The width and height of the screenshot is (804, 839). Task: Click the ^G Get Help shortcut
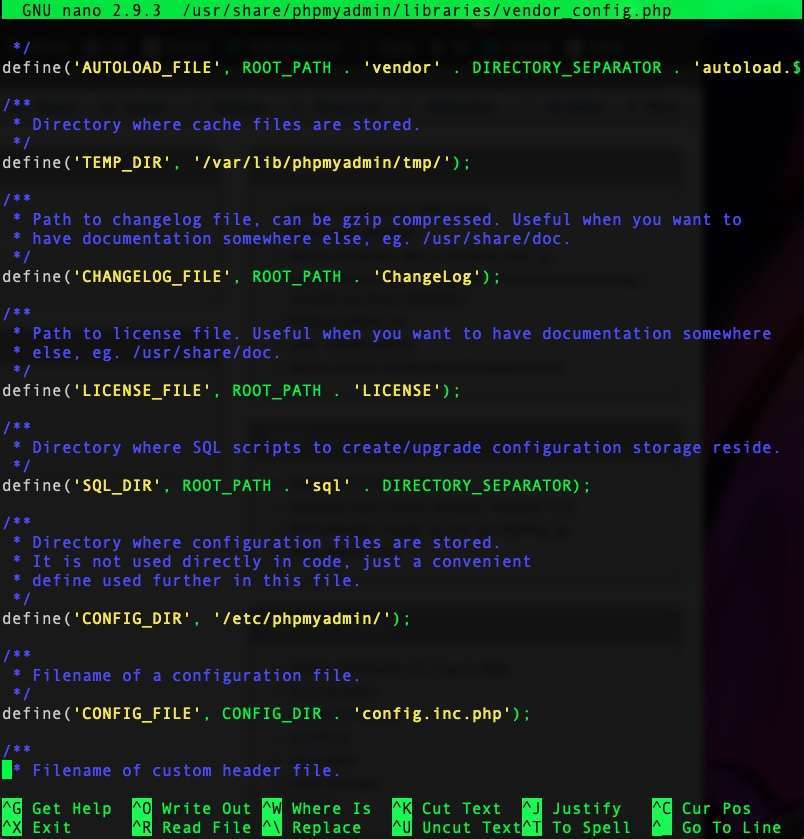coord(57,808)
